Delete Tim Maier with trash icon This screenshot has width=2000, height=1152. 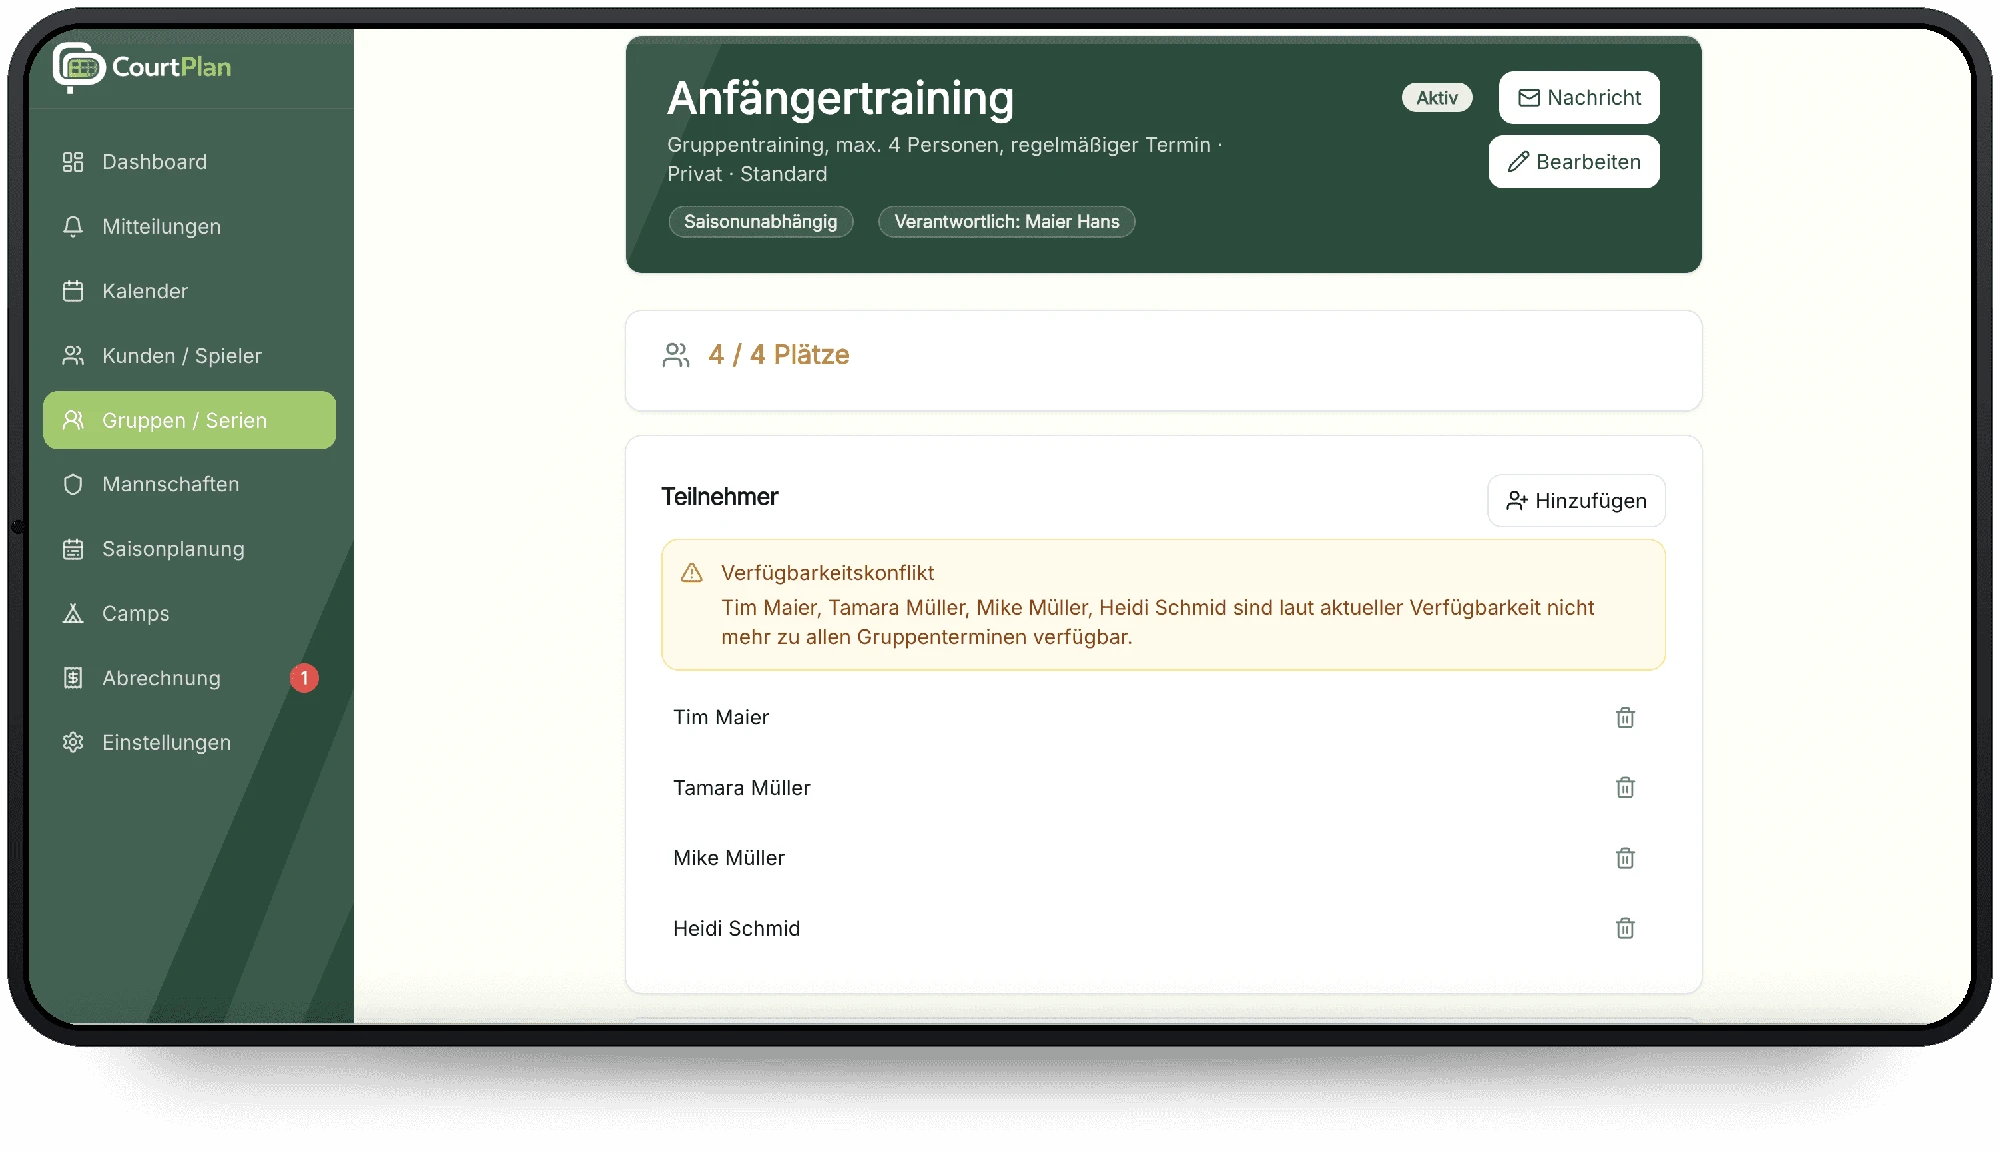1625,717
